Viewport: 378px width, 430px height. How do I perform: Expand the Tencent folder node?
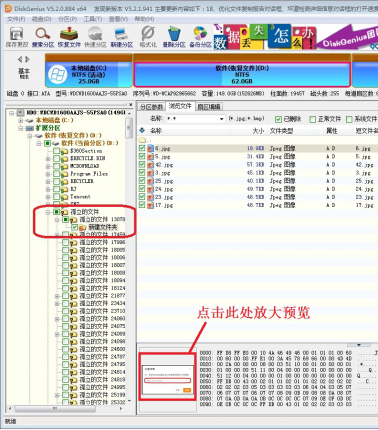coord(48,197)
